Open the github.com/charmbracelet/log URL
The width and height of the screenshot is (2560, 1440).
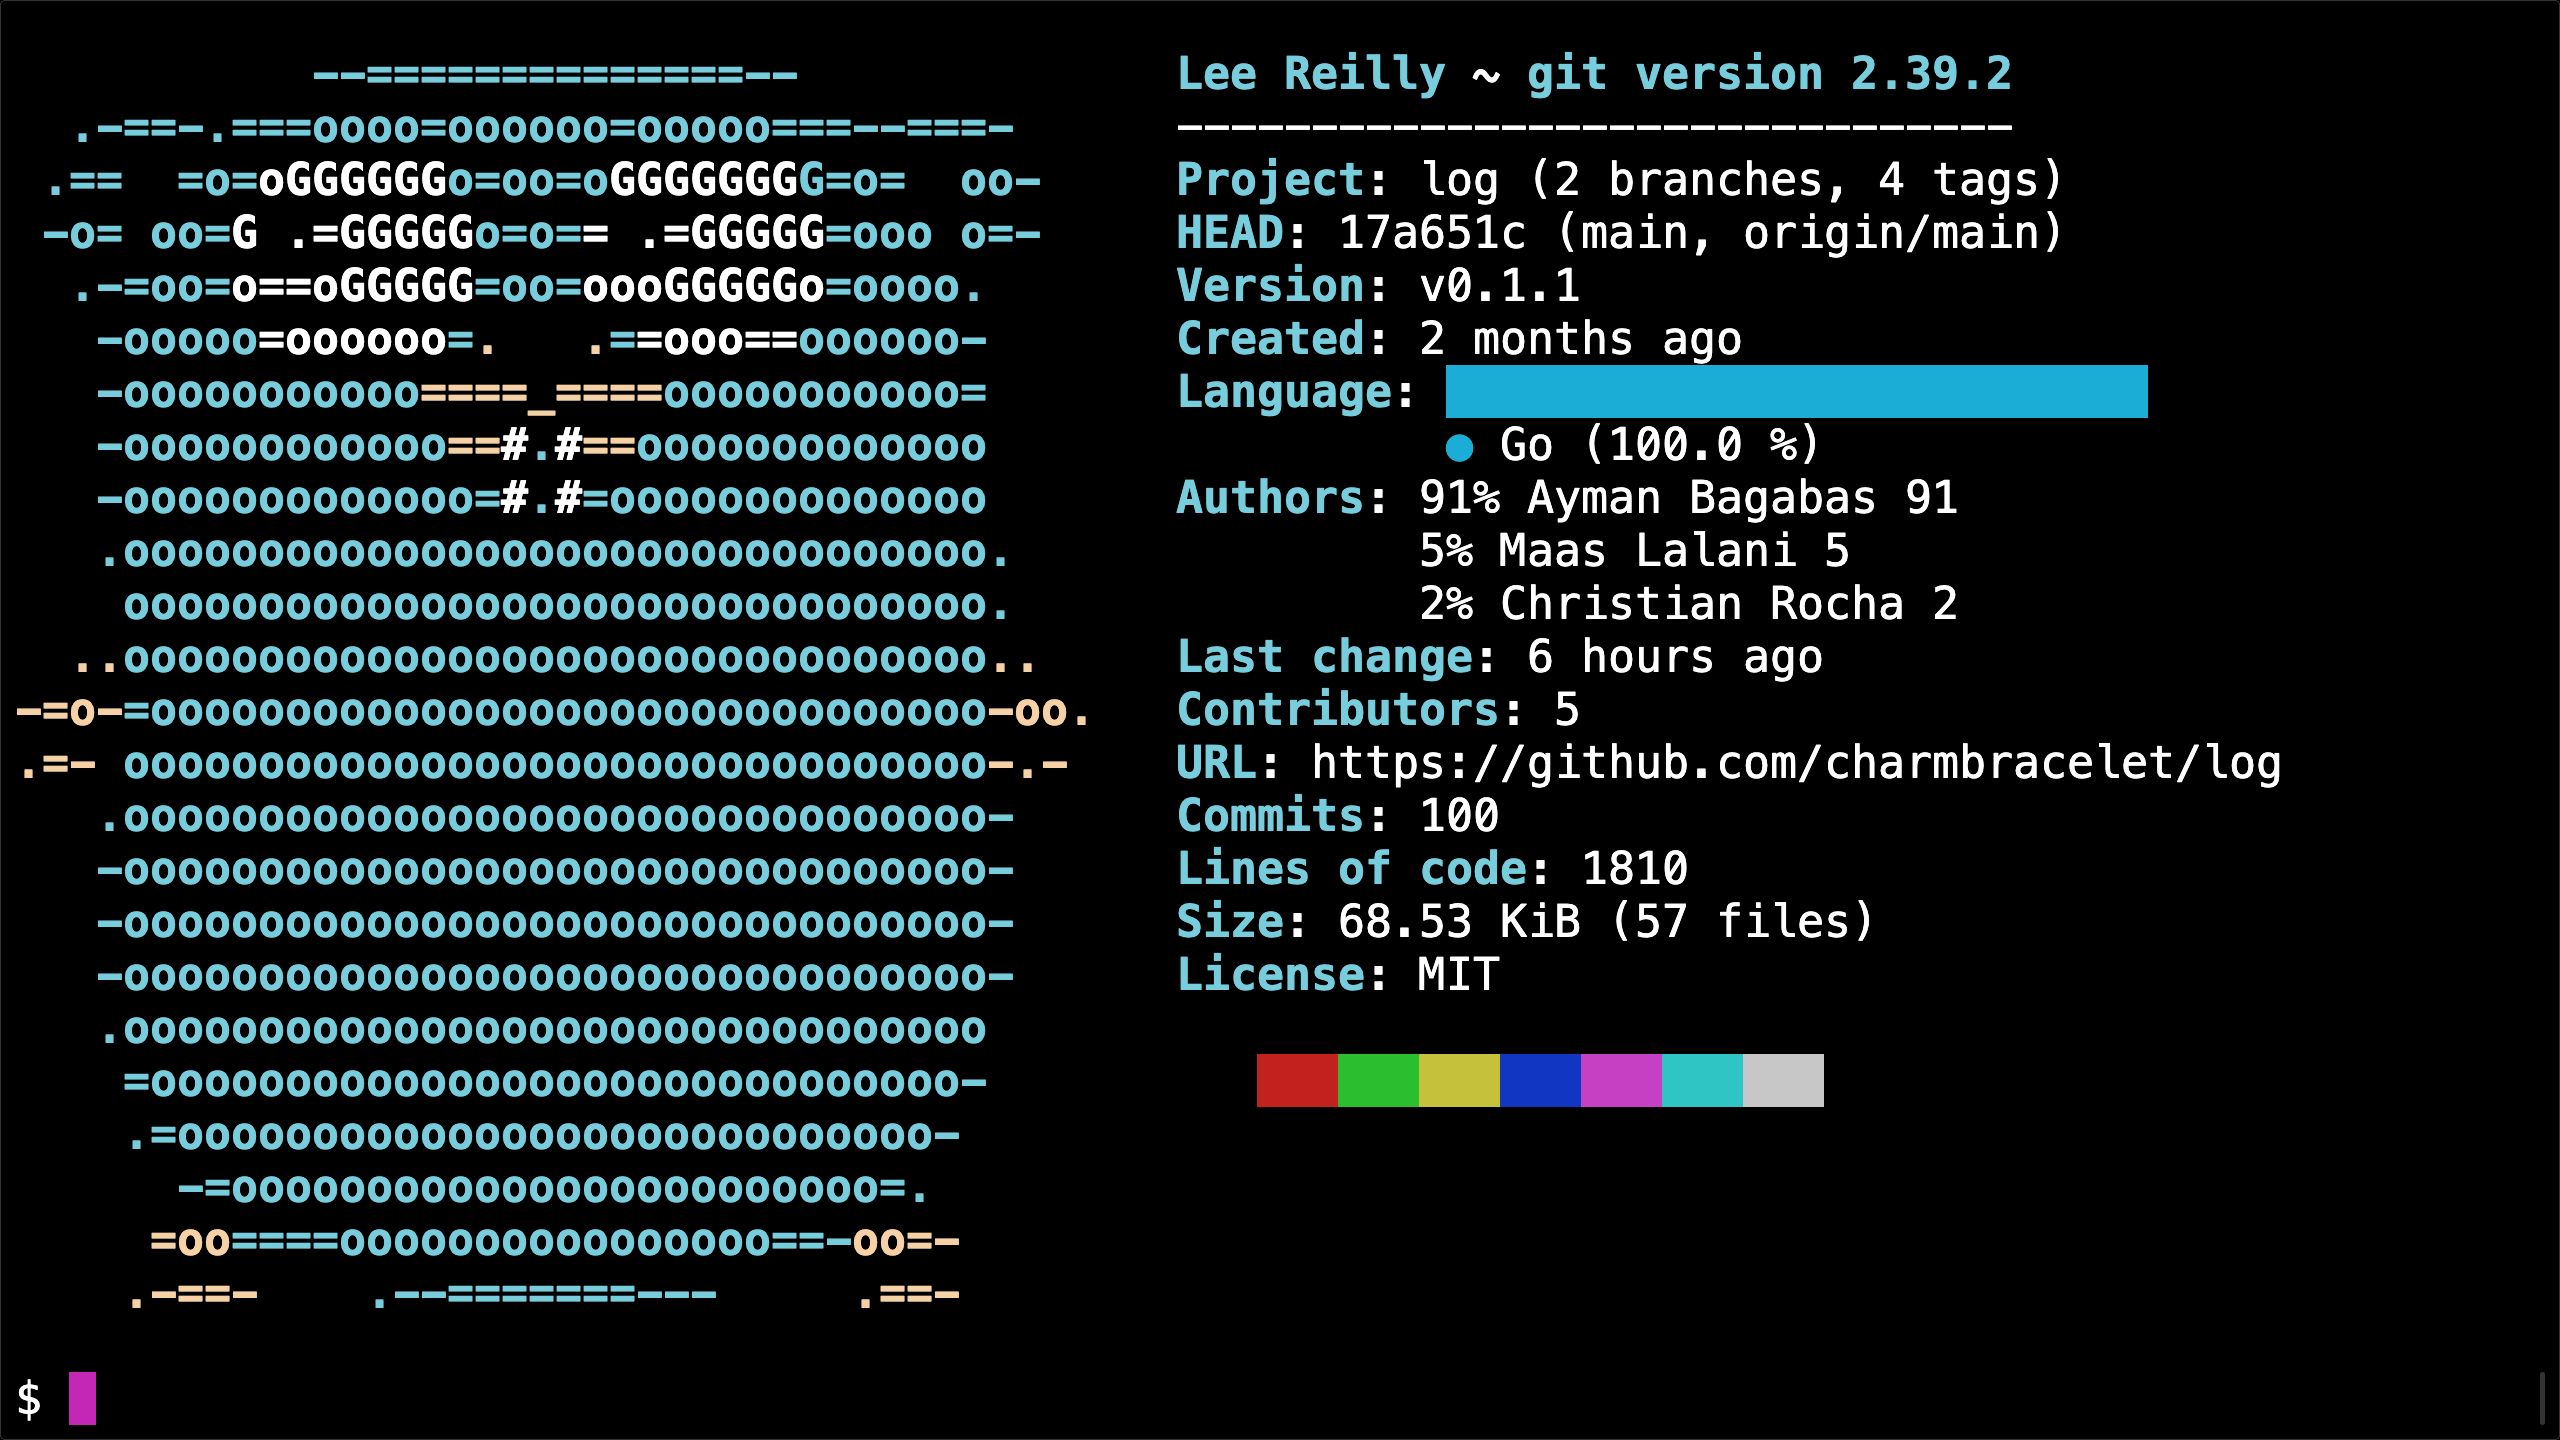point(1796,763)
